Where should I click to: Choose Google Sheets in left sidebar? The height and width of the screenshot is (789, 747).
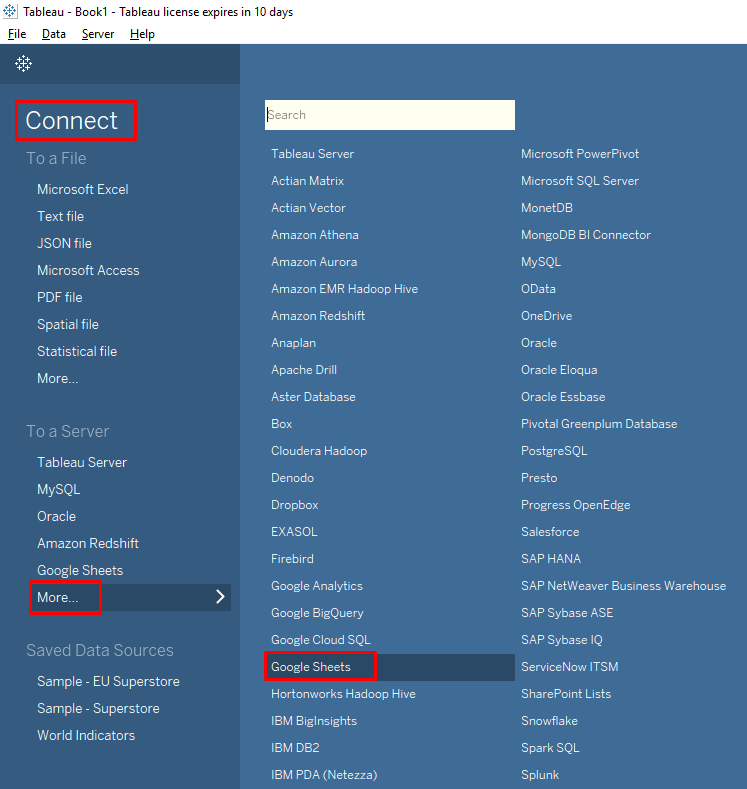pos(80,571)
